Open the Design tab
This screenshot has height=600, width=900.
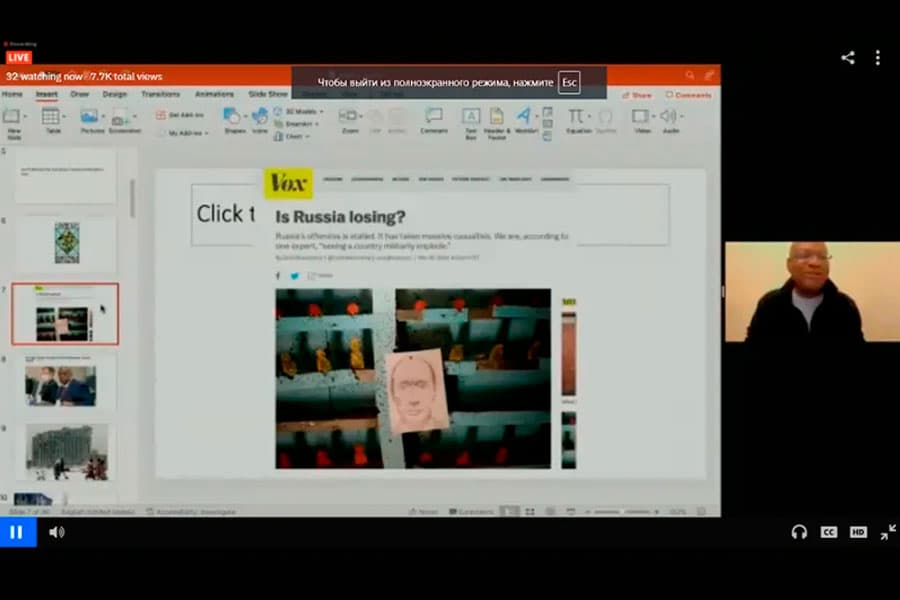(114, 94)
